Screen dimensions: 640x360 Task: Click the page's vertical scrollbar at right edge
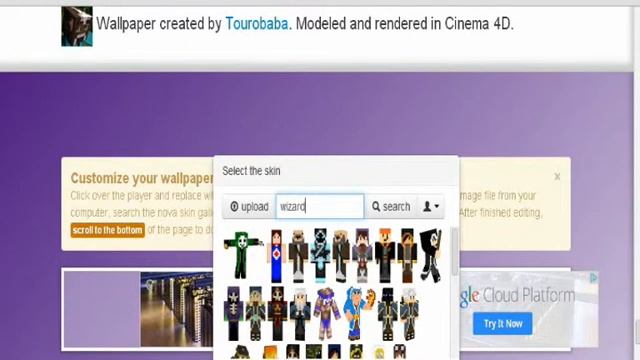pyautogui.click(x=637, y=333)
